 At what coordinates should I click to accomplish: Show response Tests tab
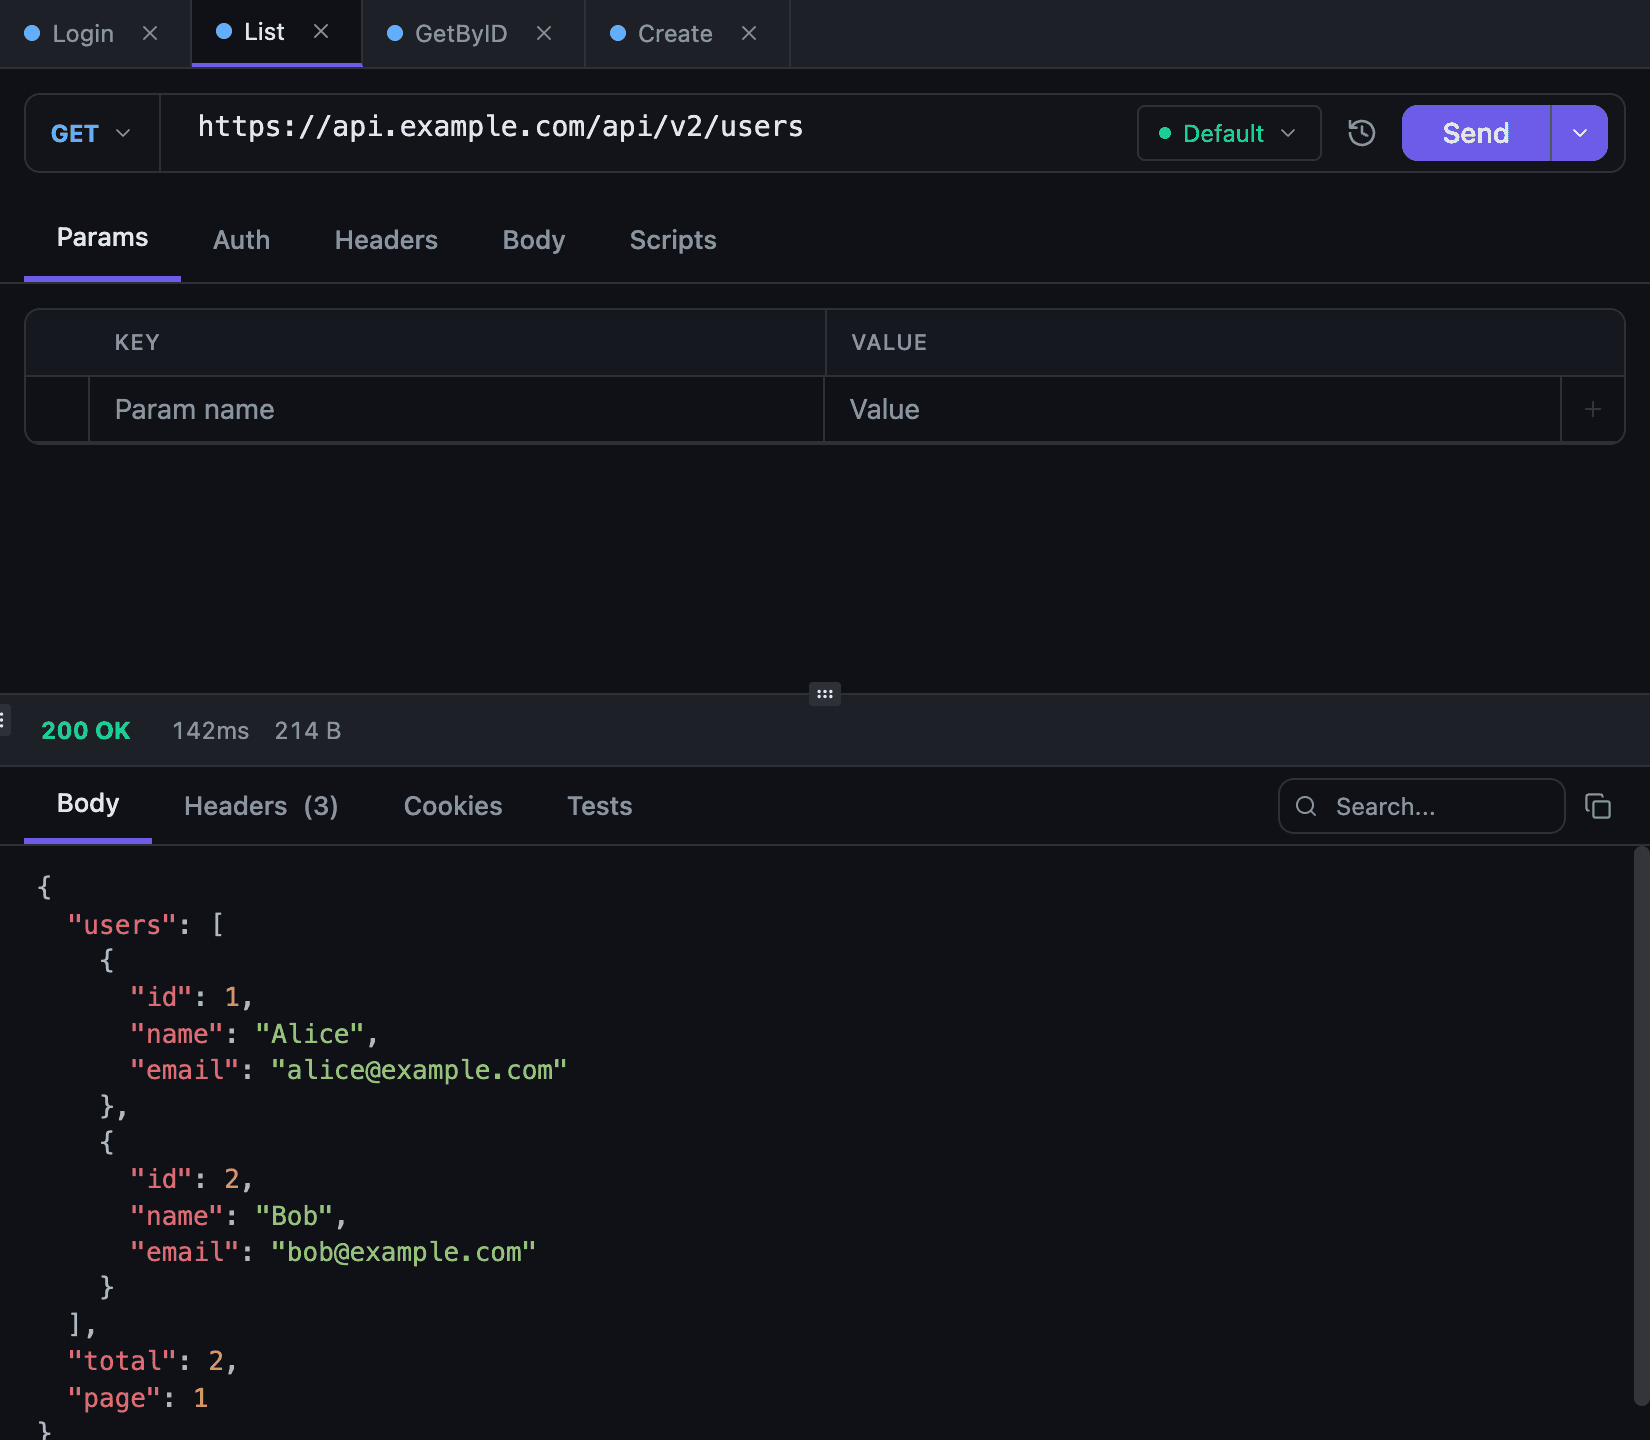point(600,806)
